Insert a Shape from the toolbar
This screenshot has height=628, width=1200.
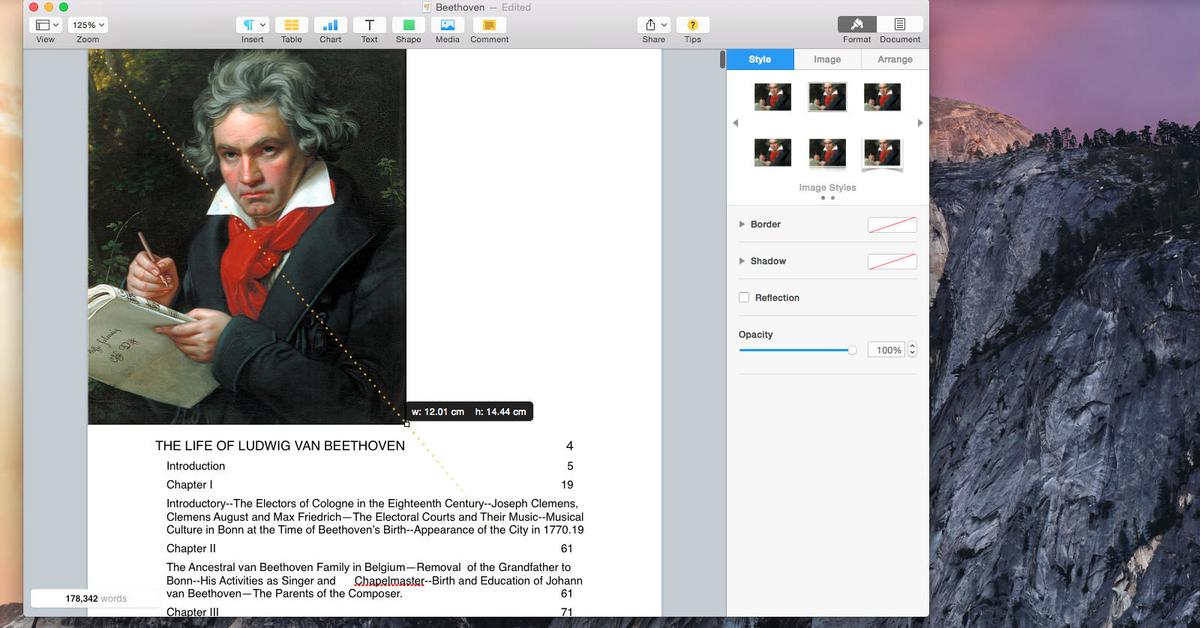point(408,25)
